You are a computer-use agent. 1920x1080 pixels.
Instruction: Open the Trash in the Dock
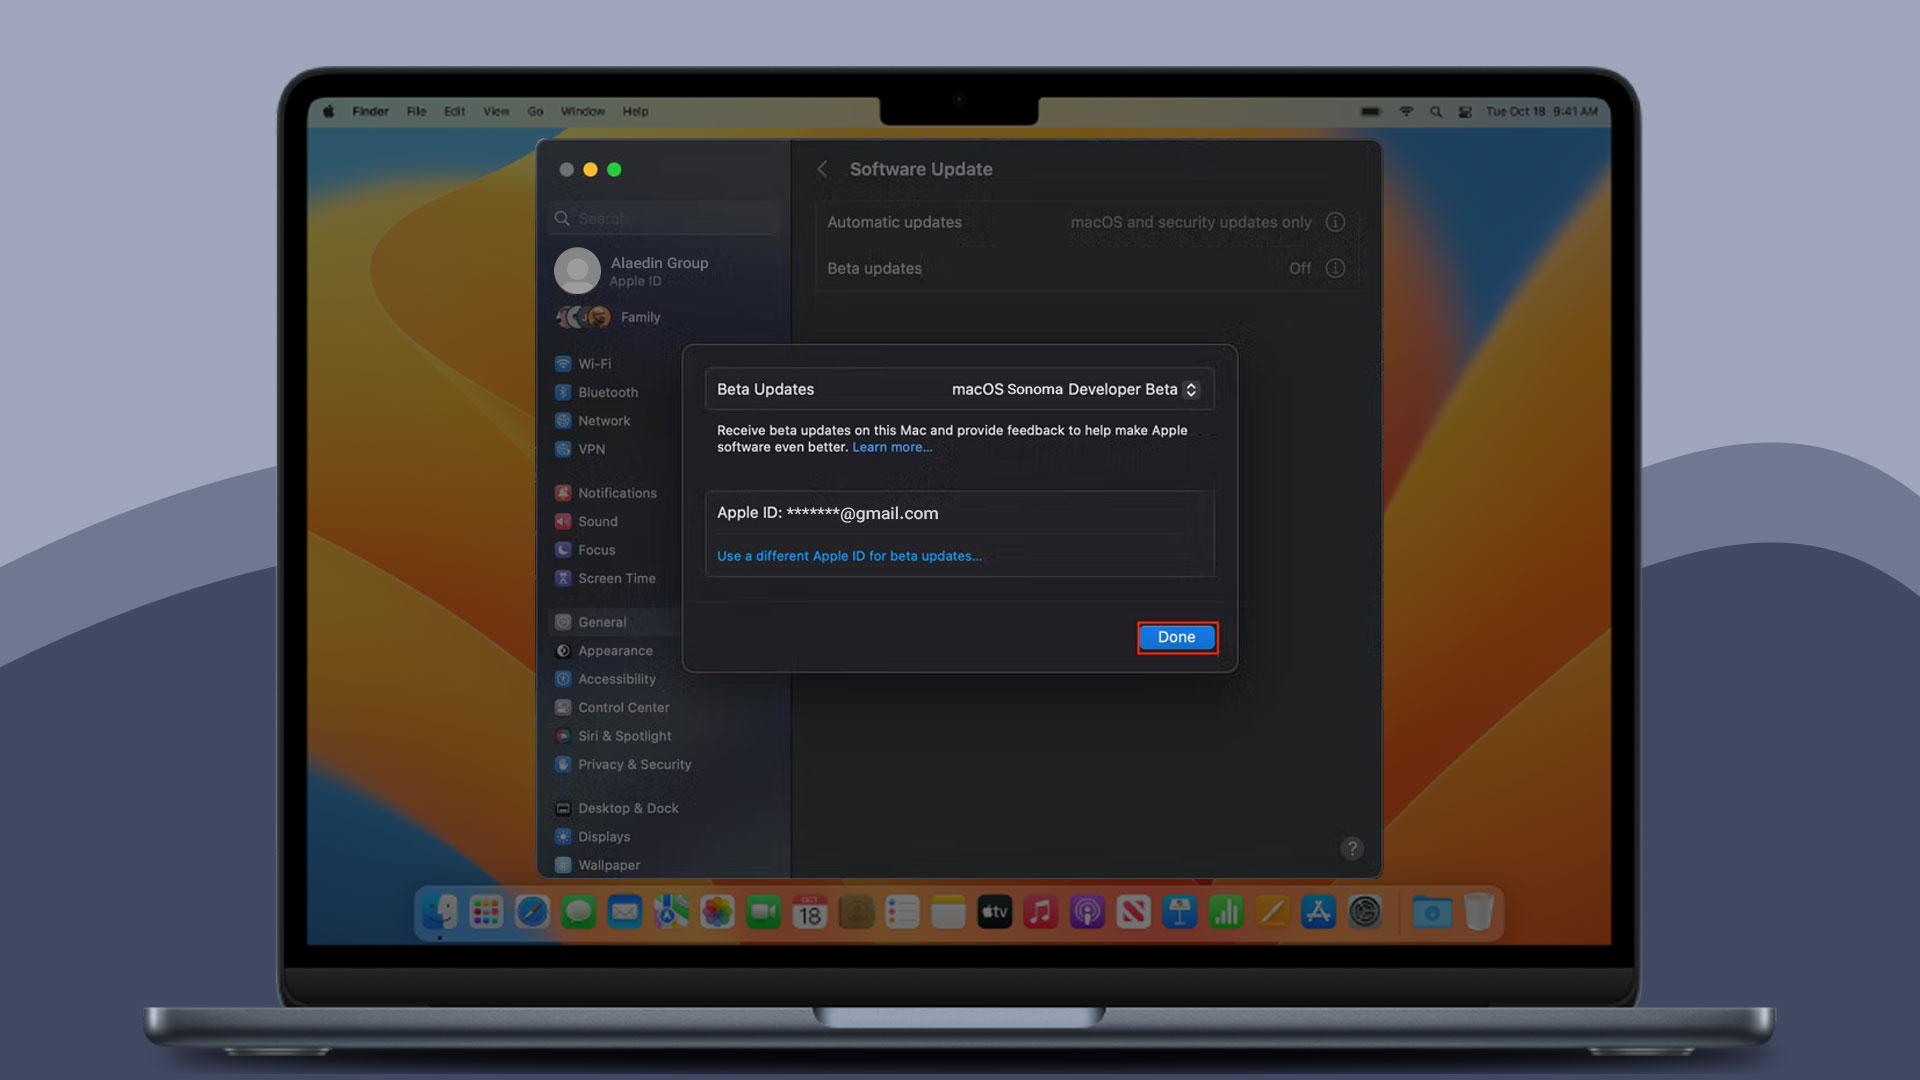coord(1478,912)
